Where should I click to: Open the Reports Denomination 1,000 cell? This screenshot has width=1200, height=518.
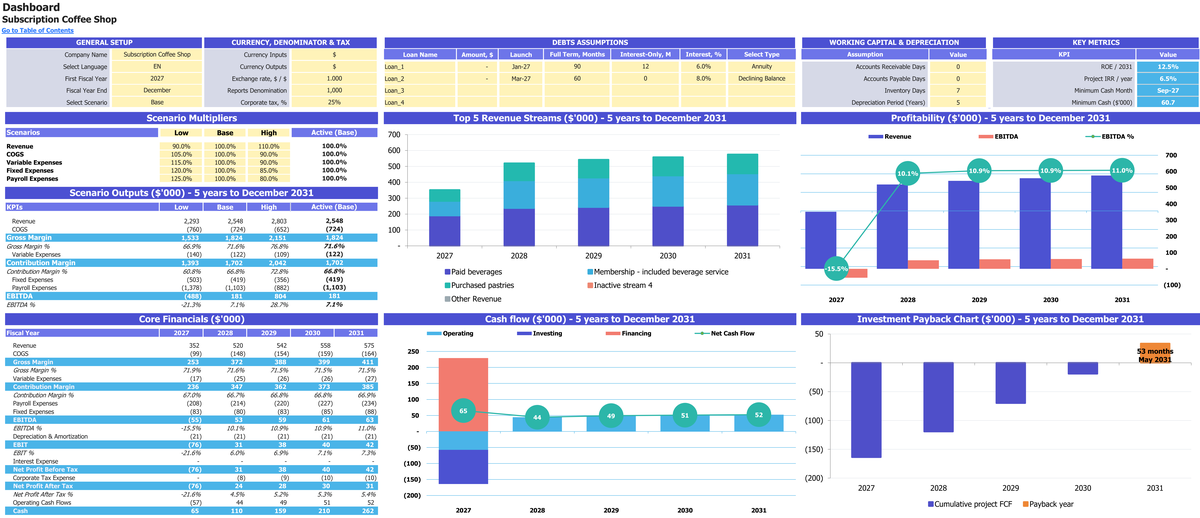coord(334,90)
